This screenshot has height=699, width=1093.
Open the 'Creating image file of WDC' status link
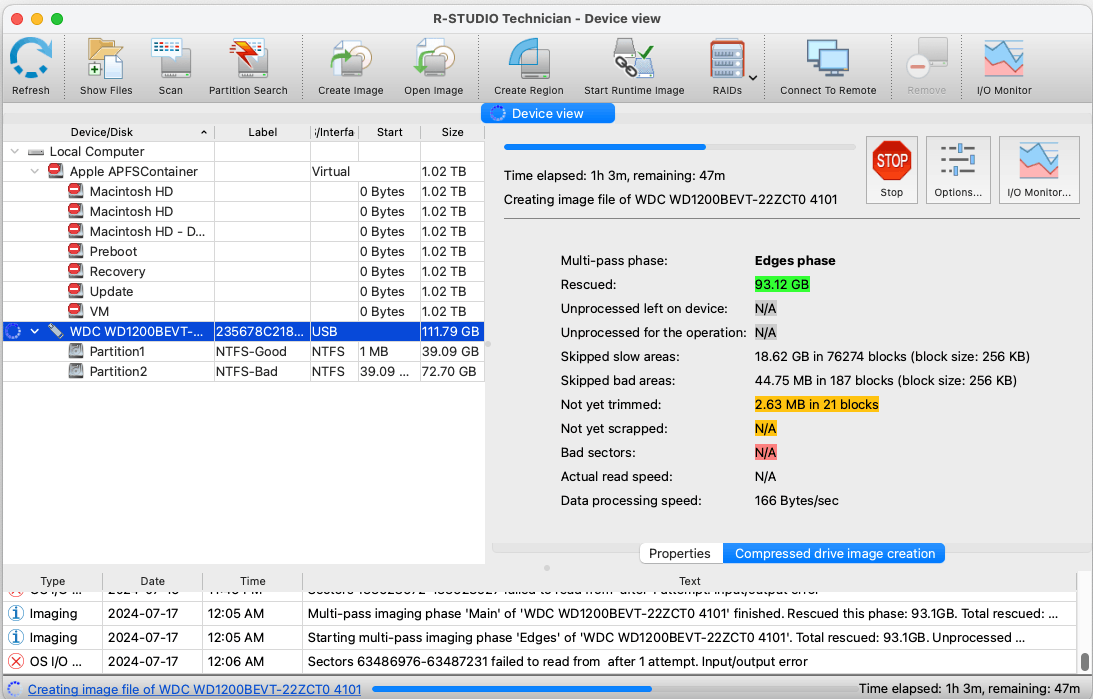point(194,689)
